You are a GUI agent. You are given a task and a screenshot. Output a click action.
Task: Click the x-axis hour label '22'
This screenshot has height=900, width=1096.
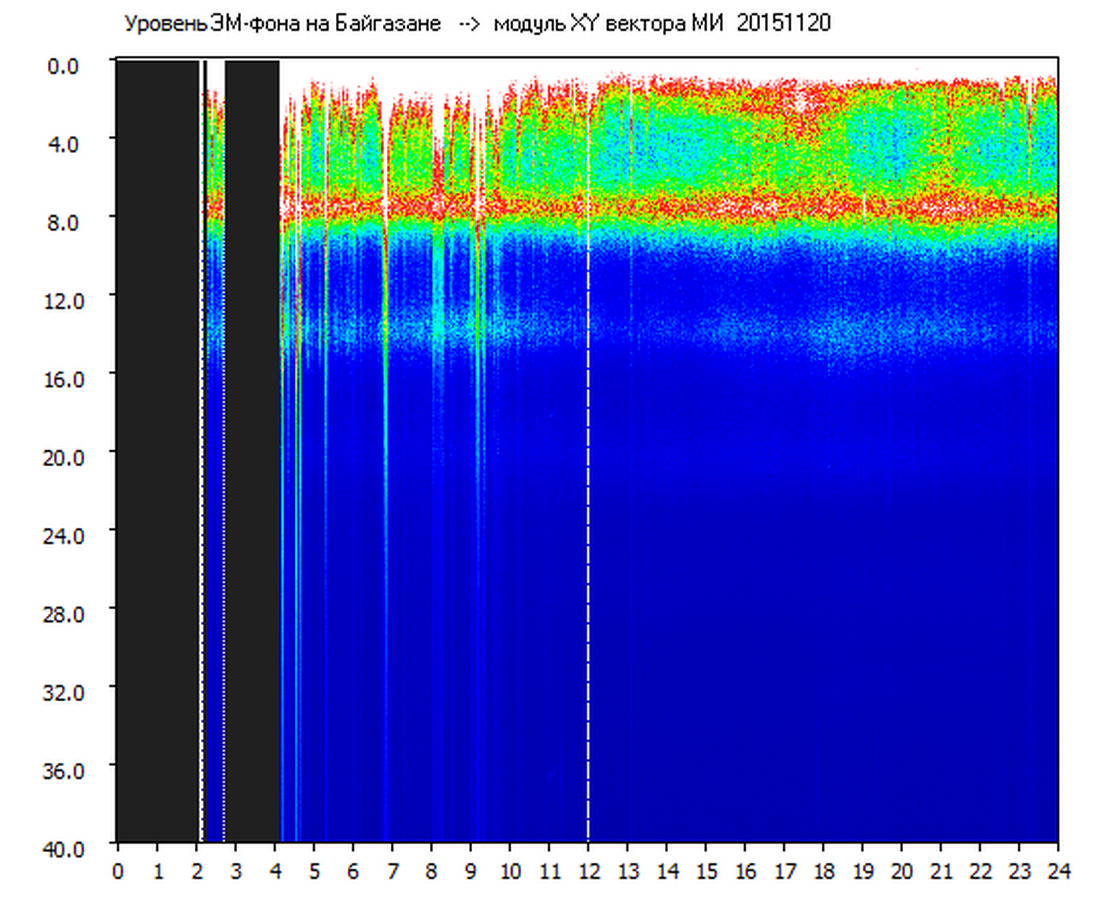coord(980,871)
